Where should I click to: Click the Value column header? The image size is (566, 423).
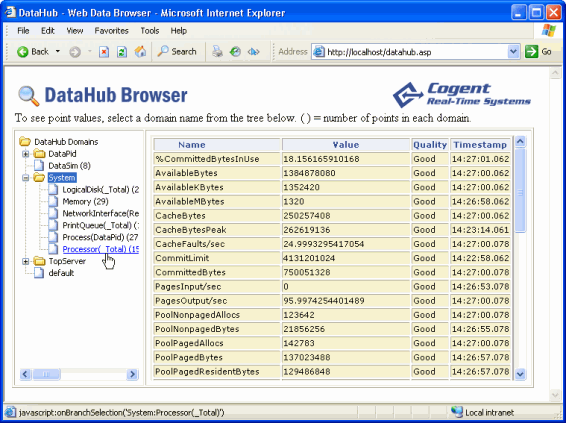click(346, 145)
